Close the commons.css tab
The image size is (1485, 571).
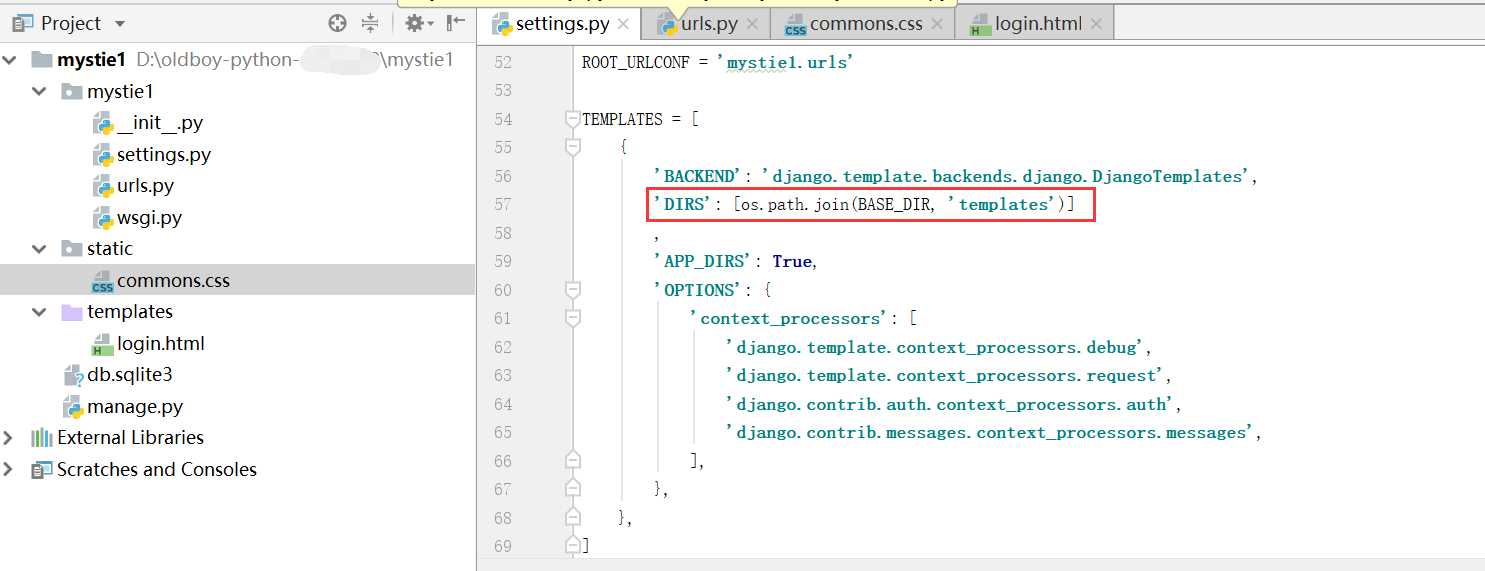(x=937, y=24)
